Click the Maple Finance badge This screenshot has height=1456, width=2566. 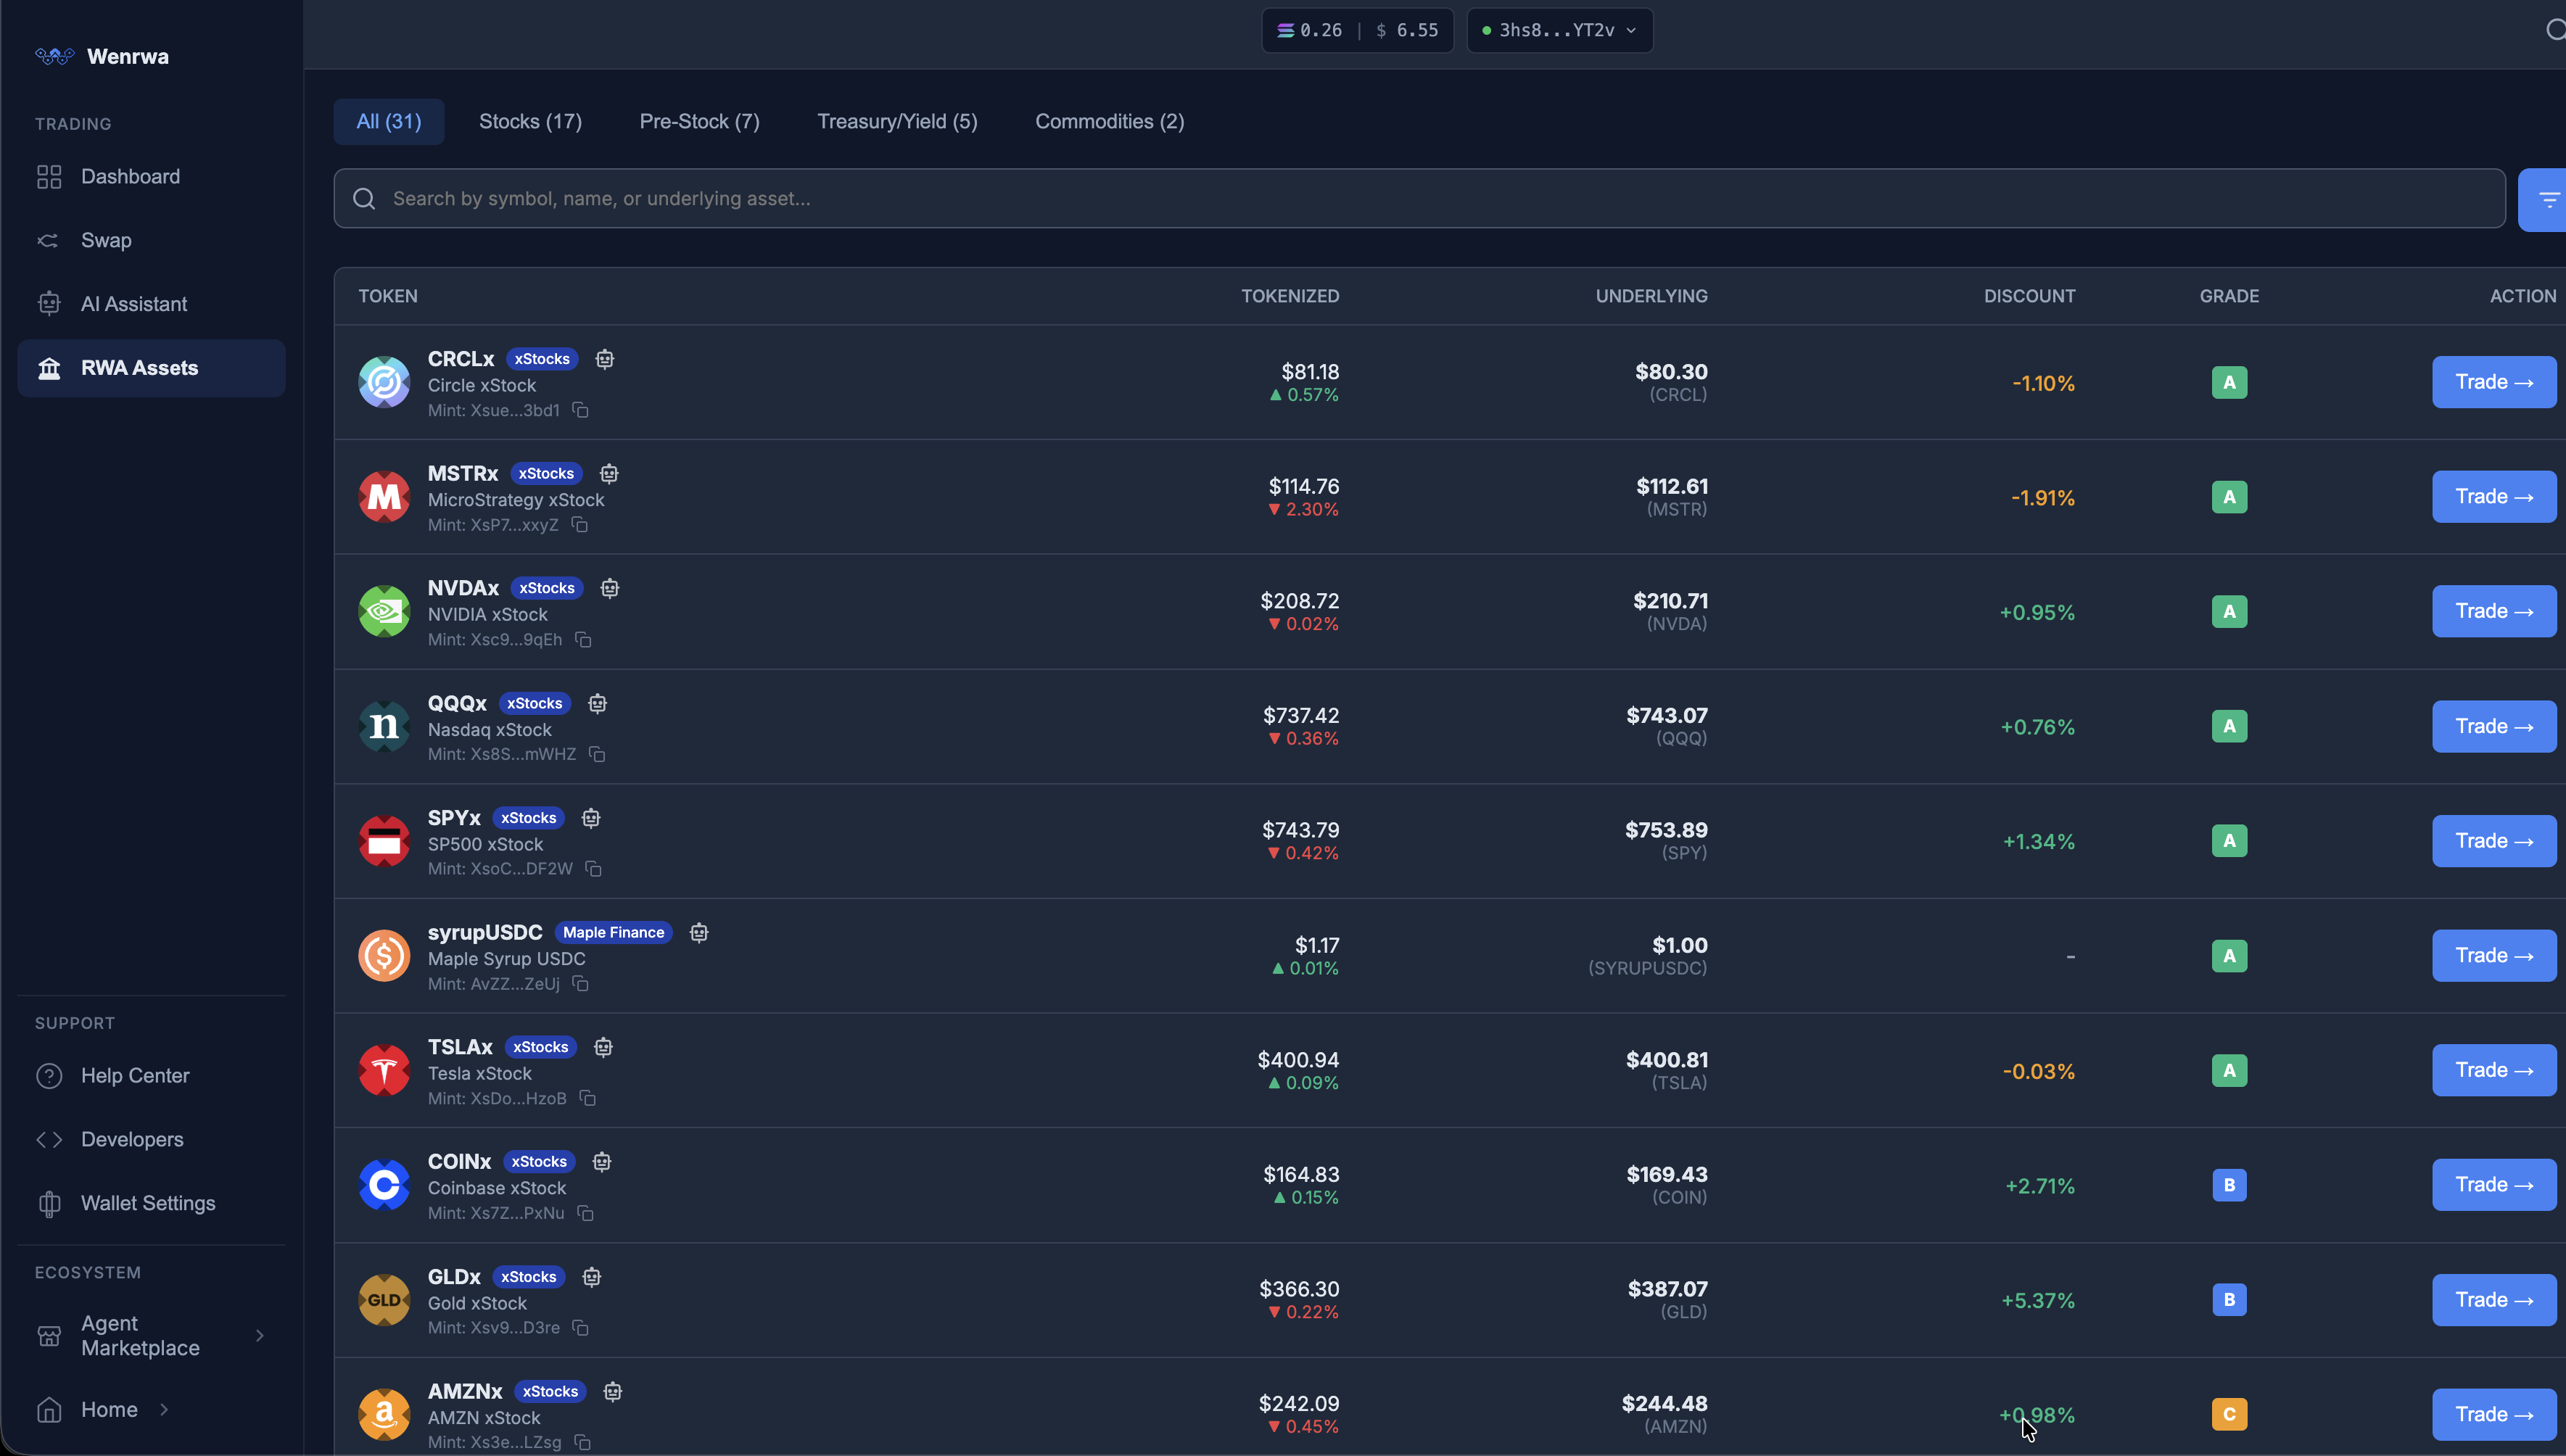point(613,932)
